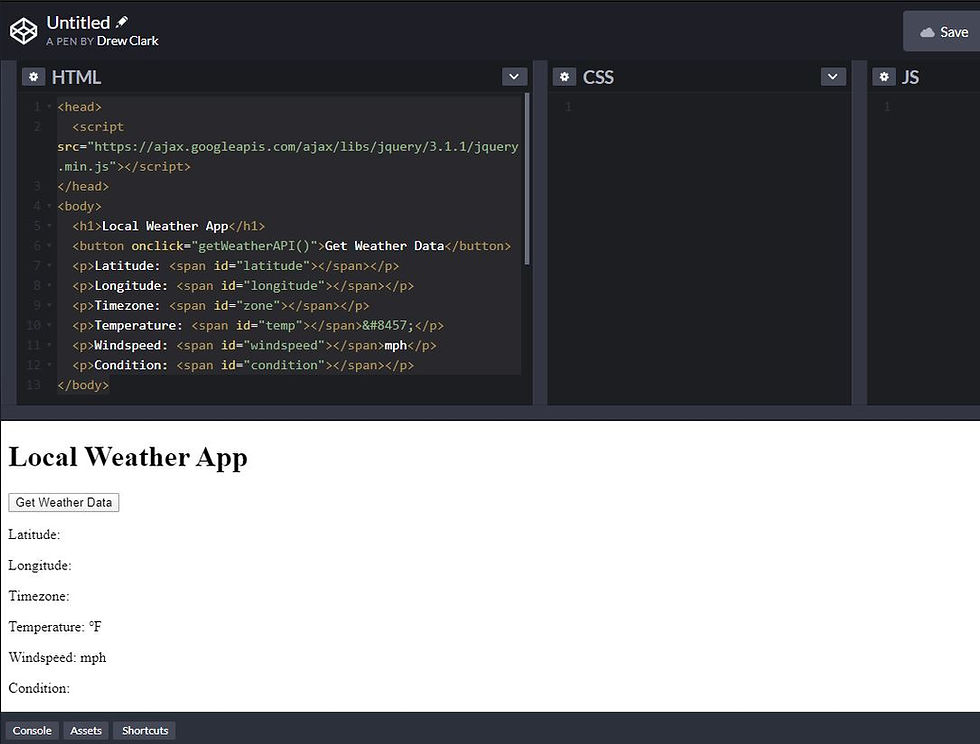Viewport: 980px width, 744px height.
Task: Open the Console panel
Action: (32, 730)
